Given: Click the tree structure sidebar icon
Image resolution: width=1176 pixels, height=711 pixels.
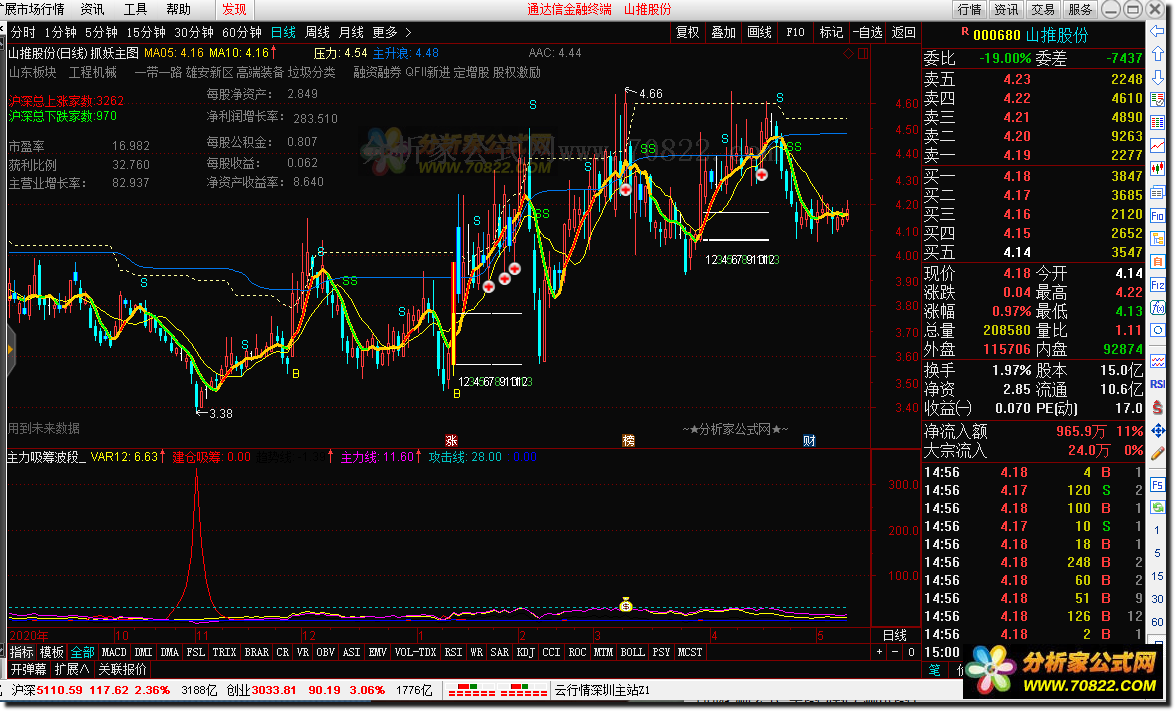Looking at the screenshot, I should coord(1157,238).
